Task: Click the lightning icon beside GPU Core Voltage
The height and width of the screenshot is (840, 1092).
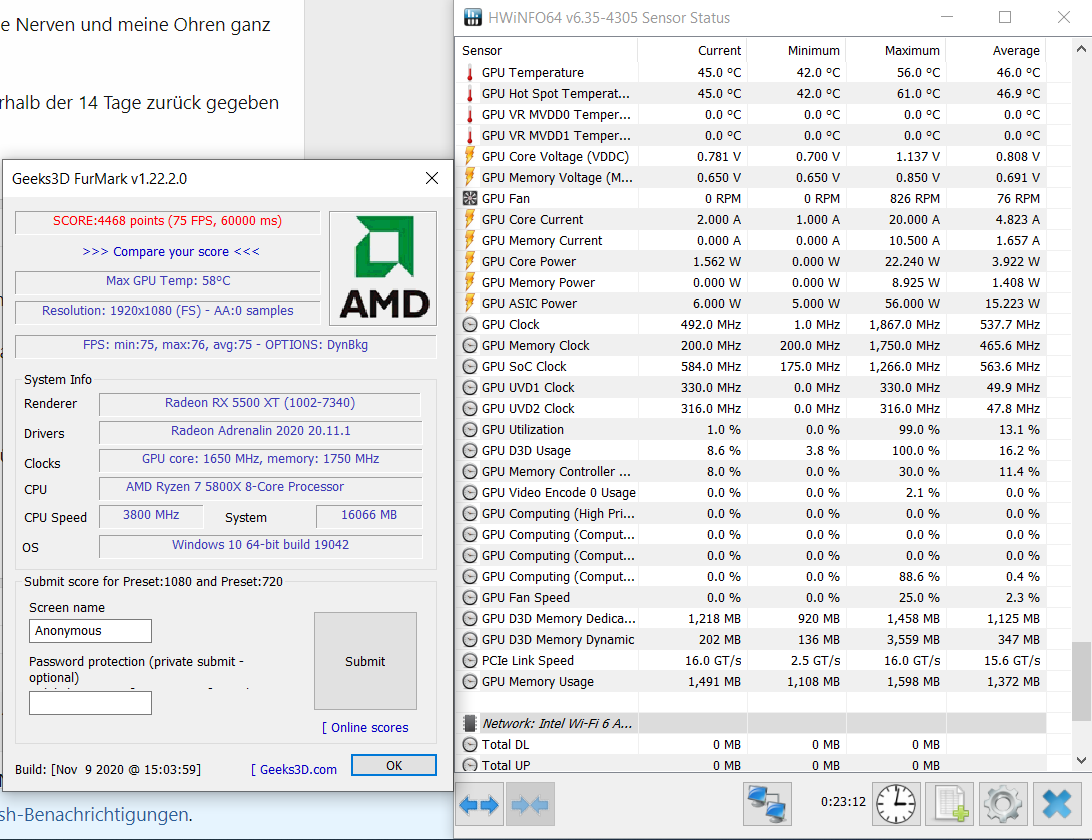Action: (x=470, y=156)
